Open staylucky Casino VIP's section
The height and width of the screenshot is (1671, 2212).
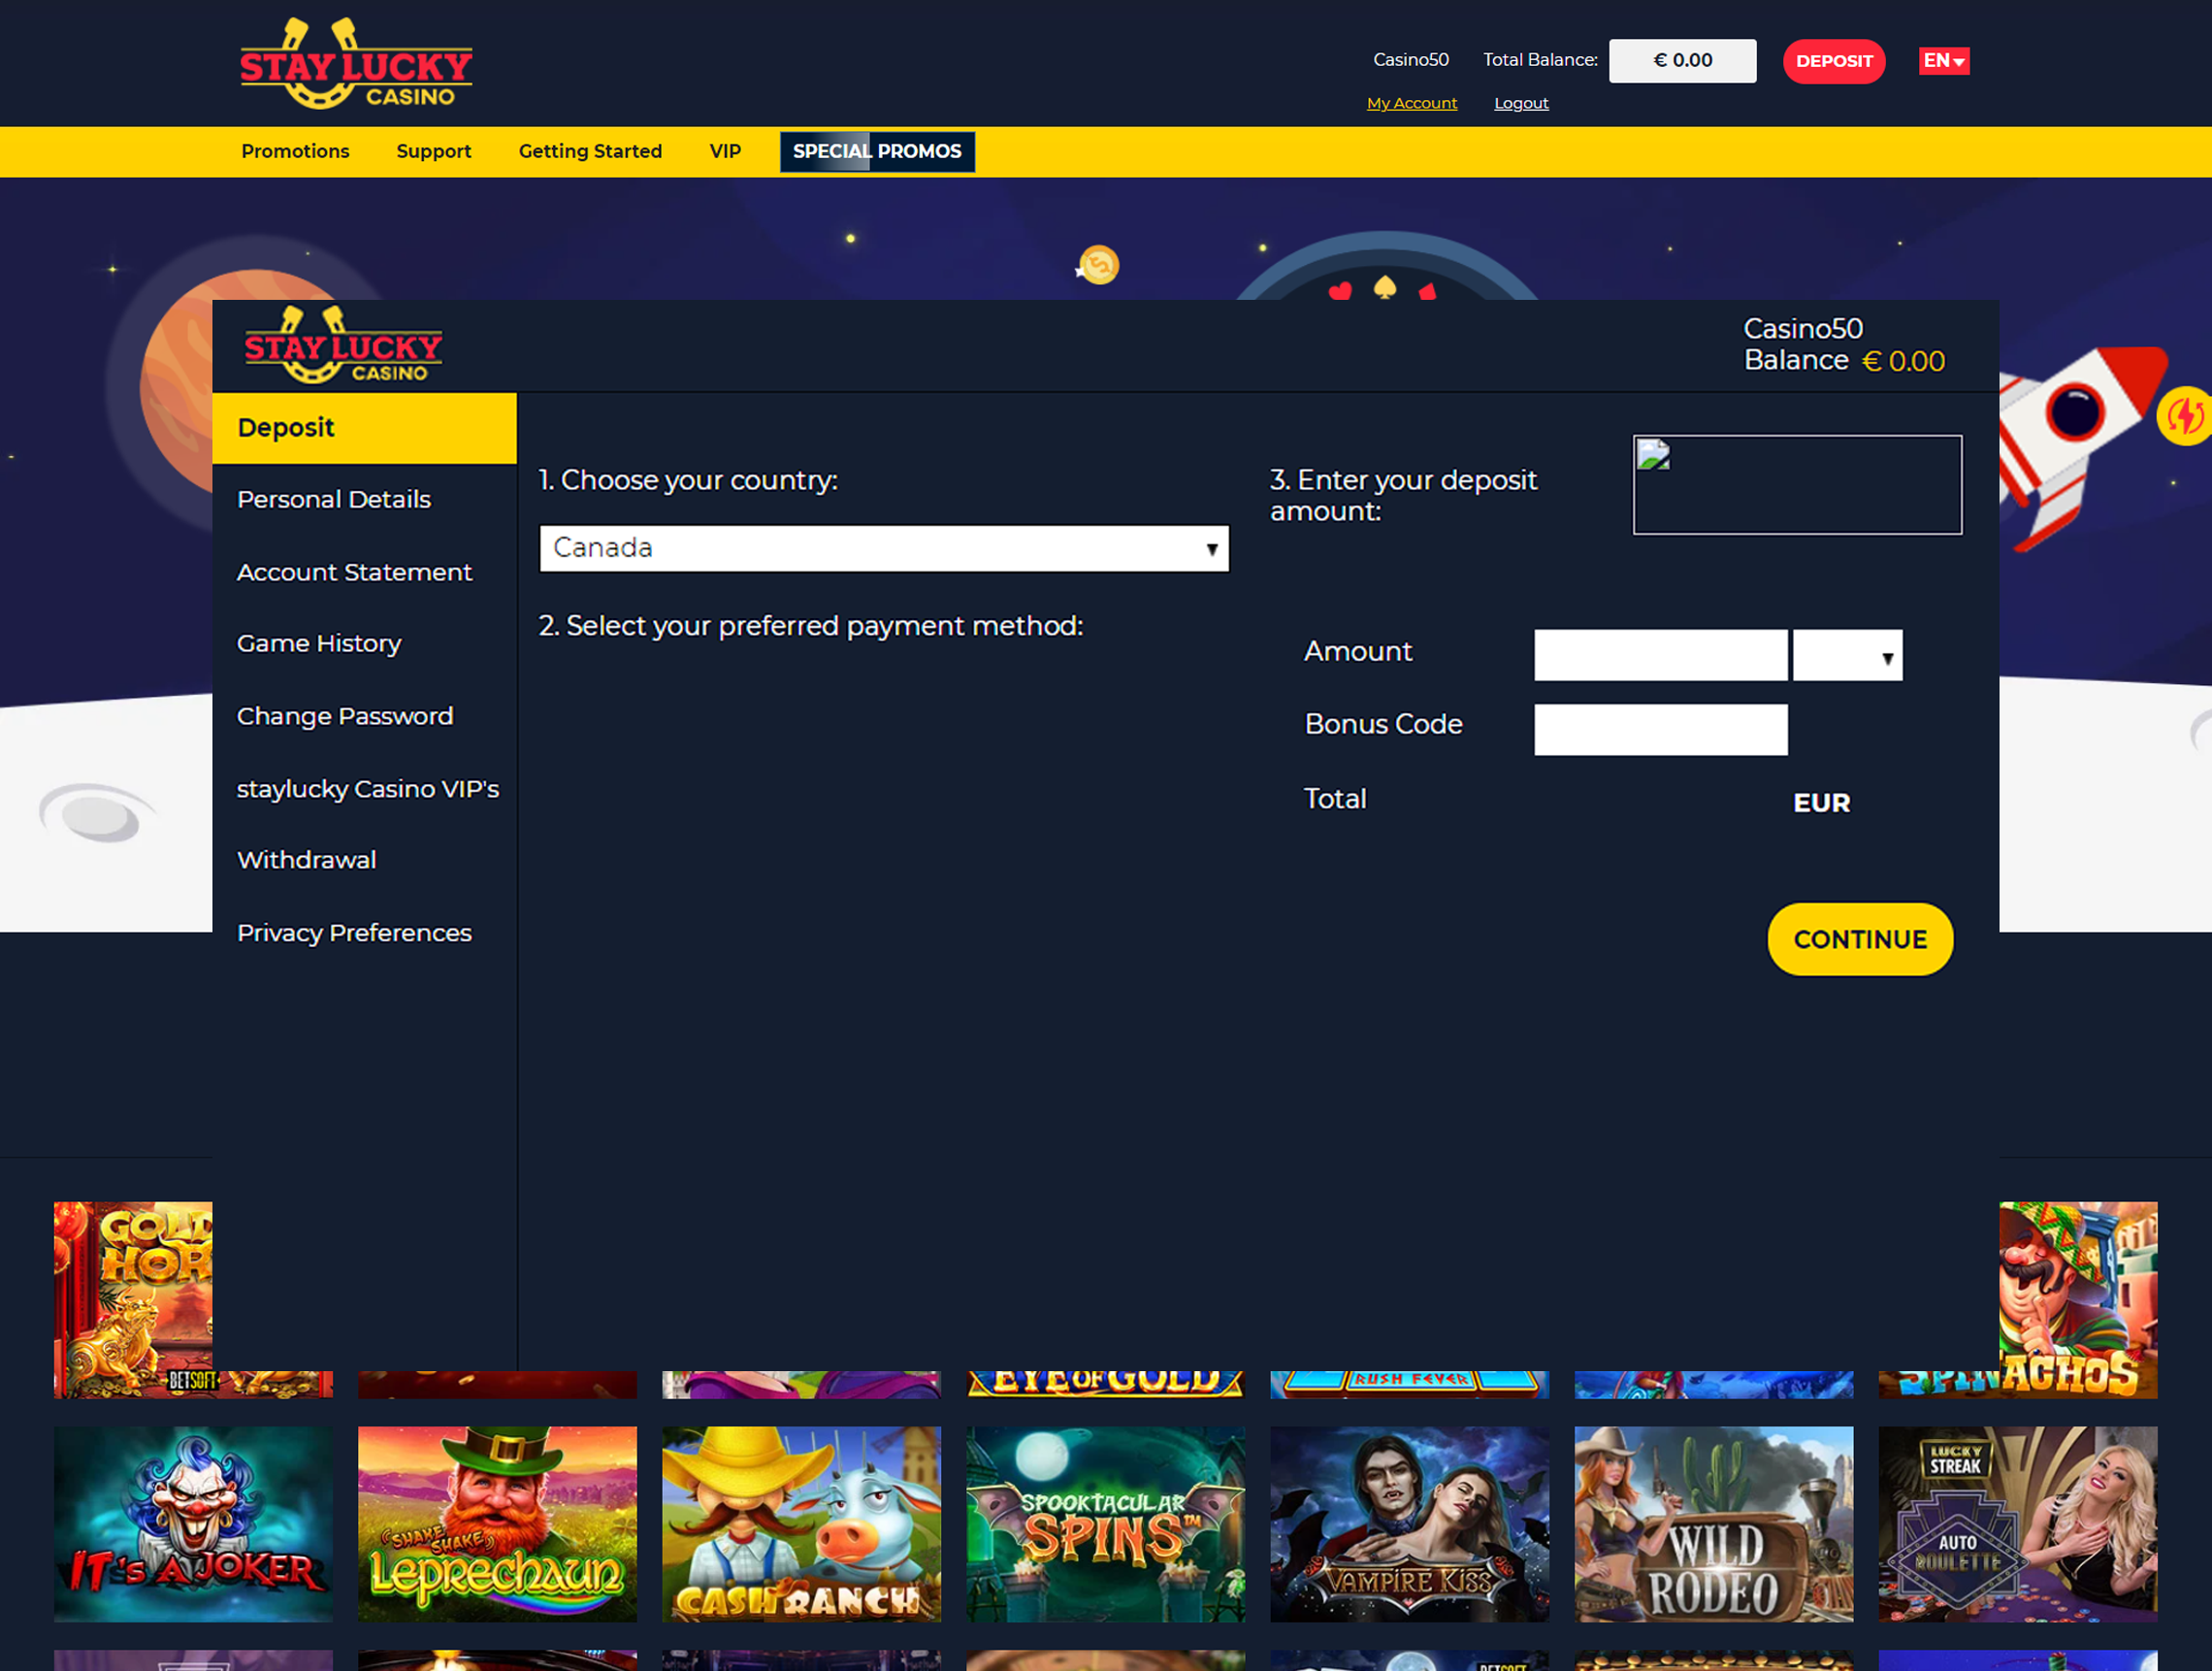(368, 789)
